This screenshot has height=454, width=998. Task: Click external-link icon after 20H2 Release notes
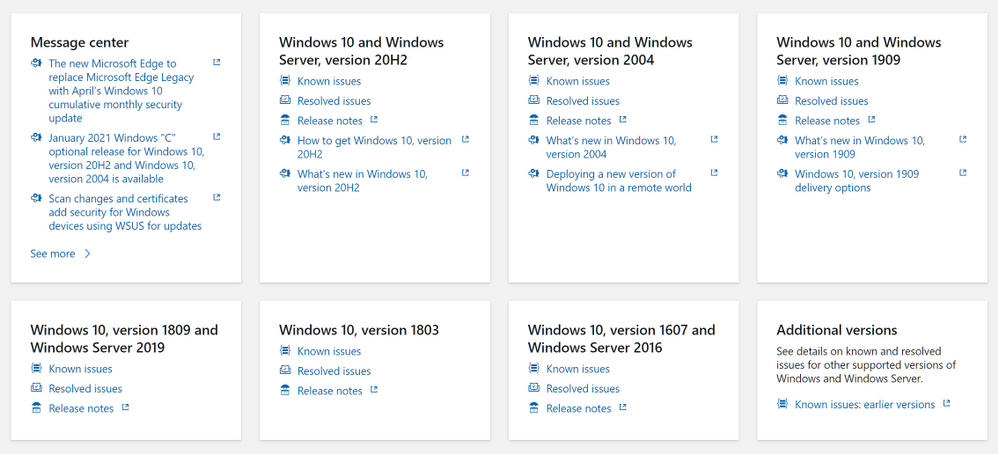coord(374,119)
